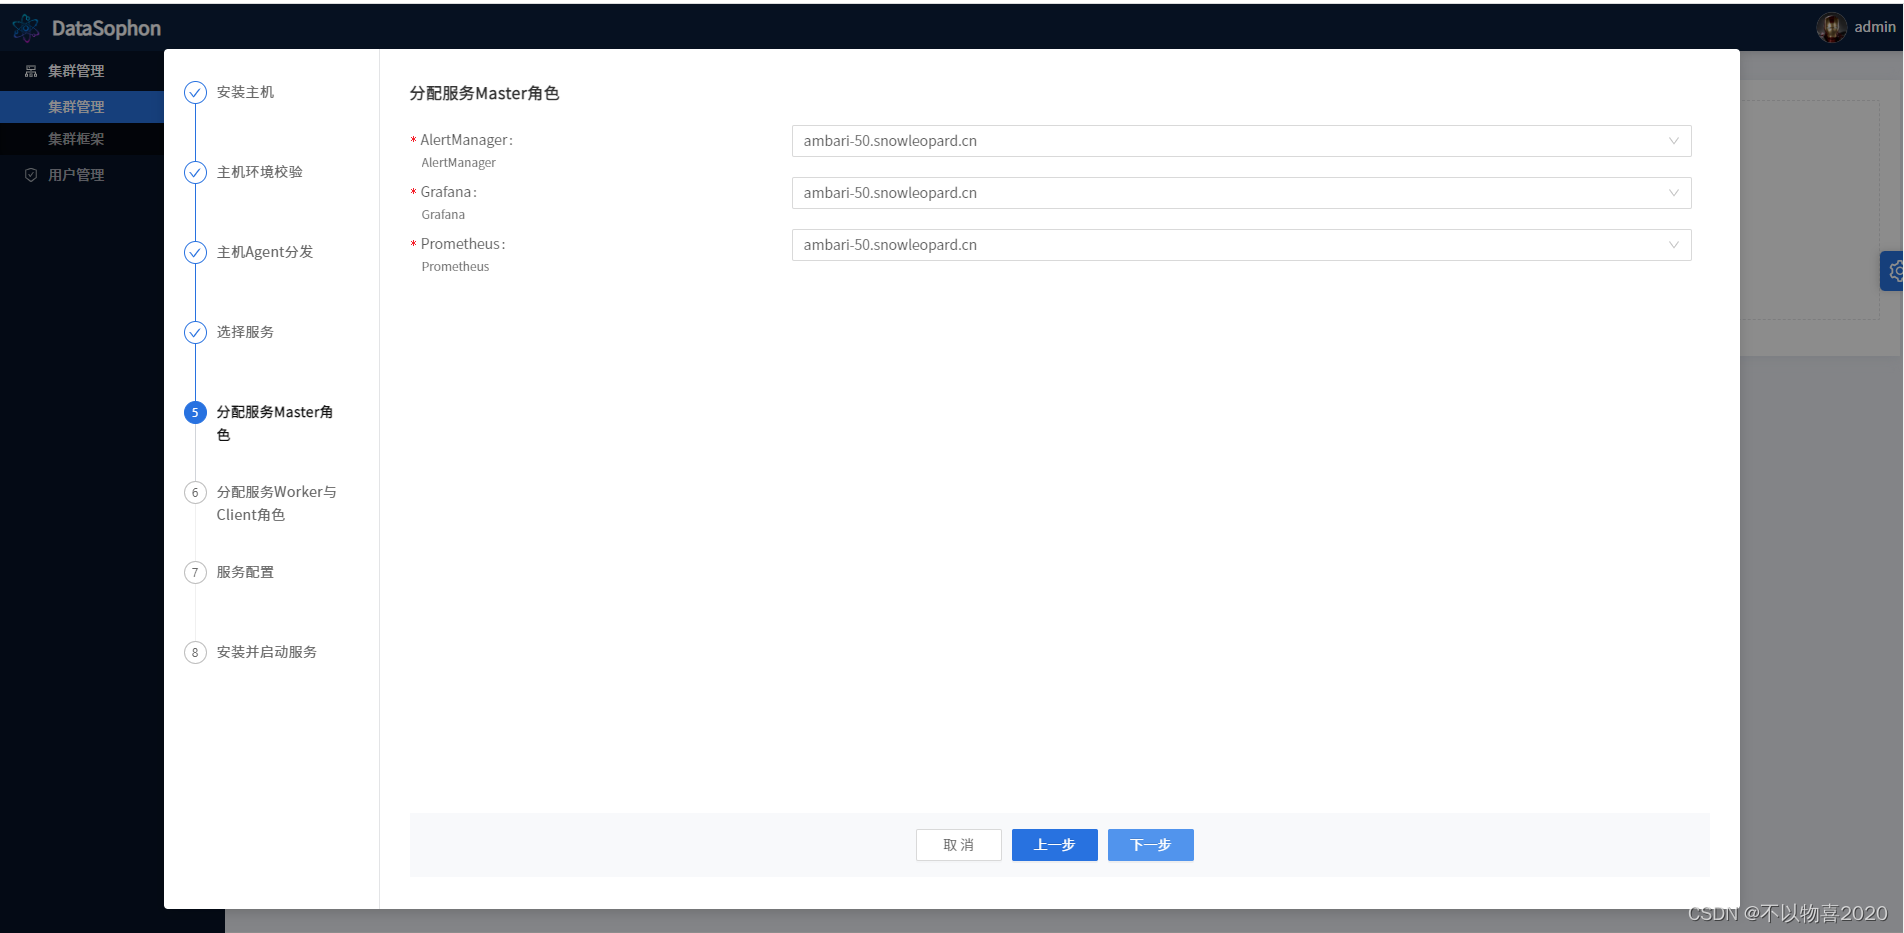This screenshot has width=1904, height=933.
Task: Click the 分配服务Master角色 step label in sidebar
Action: click(x=275, y=423)
